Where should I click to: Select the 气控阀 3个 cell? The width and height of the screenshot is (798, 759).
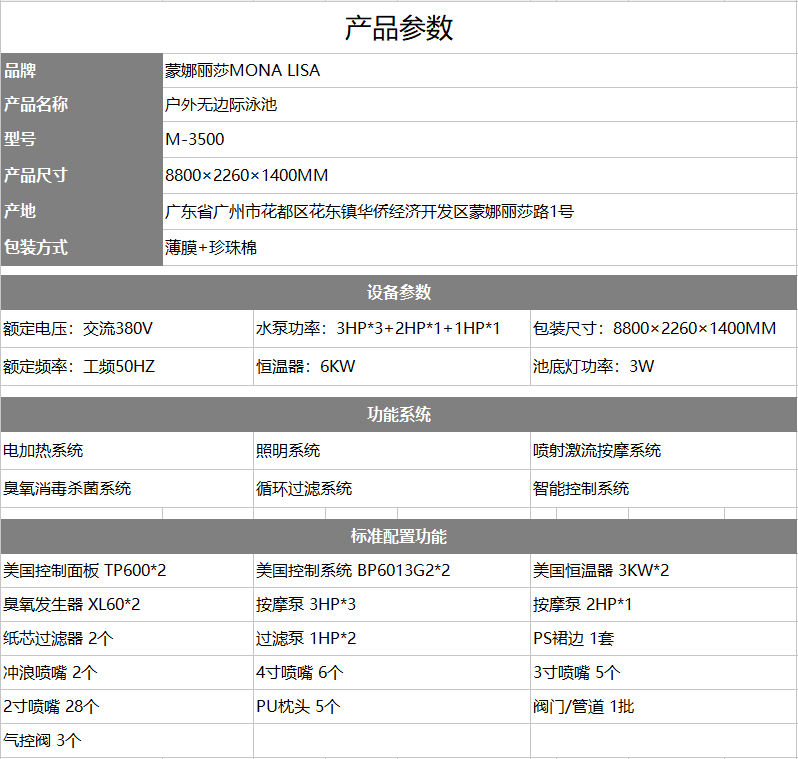pos(42,741)
